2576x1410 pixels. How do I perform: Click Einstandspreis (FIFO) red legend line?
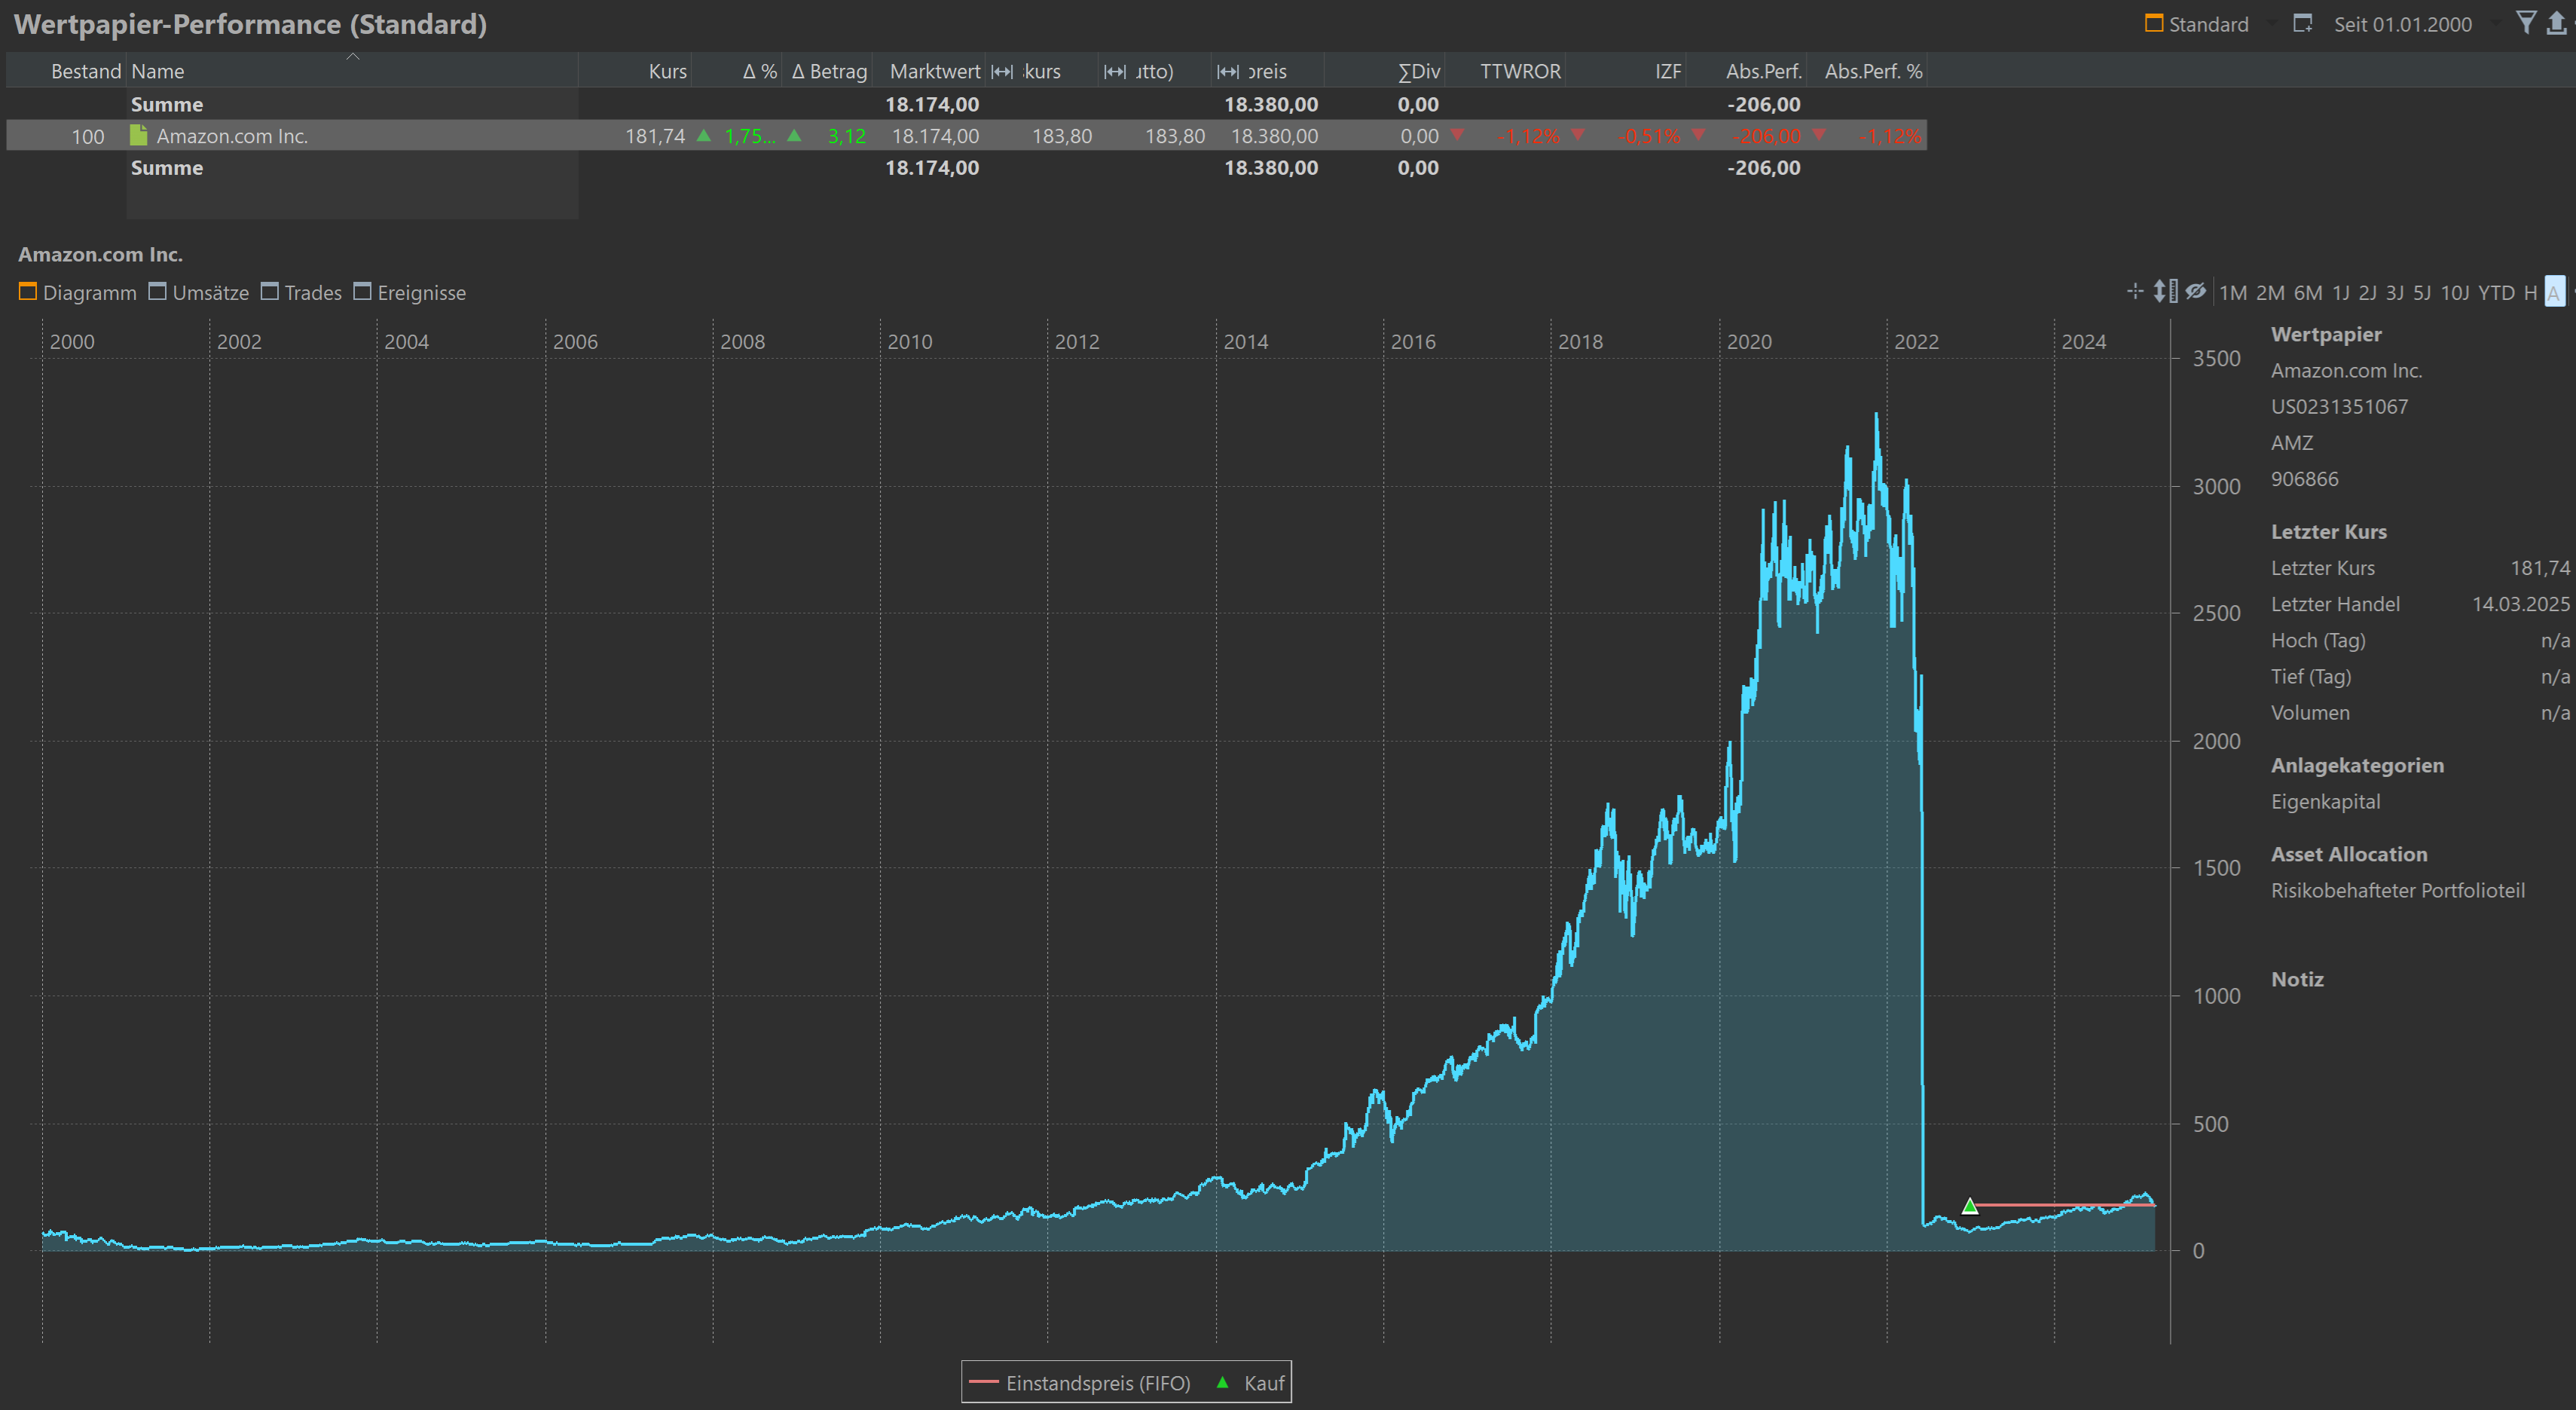click(x=983, y=1382)
